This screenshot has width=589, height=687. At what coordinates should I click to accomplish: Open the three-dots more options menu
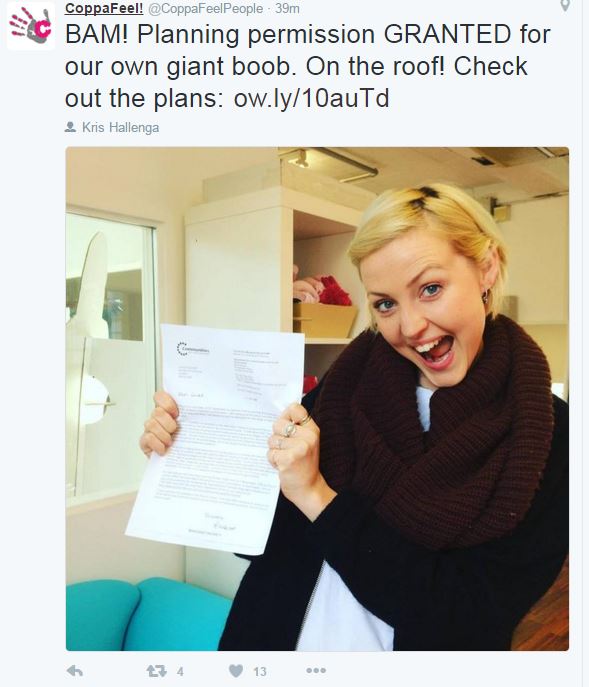tap(316, 670)
